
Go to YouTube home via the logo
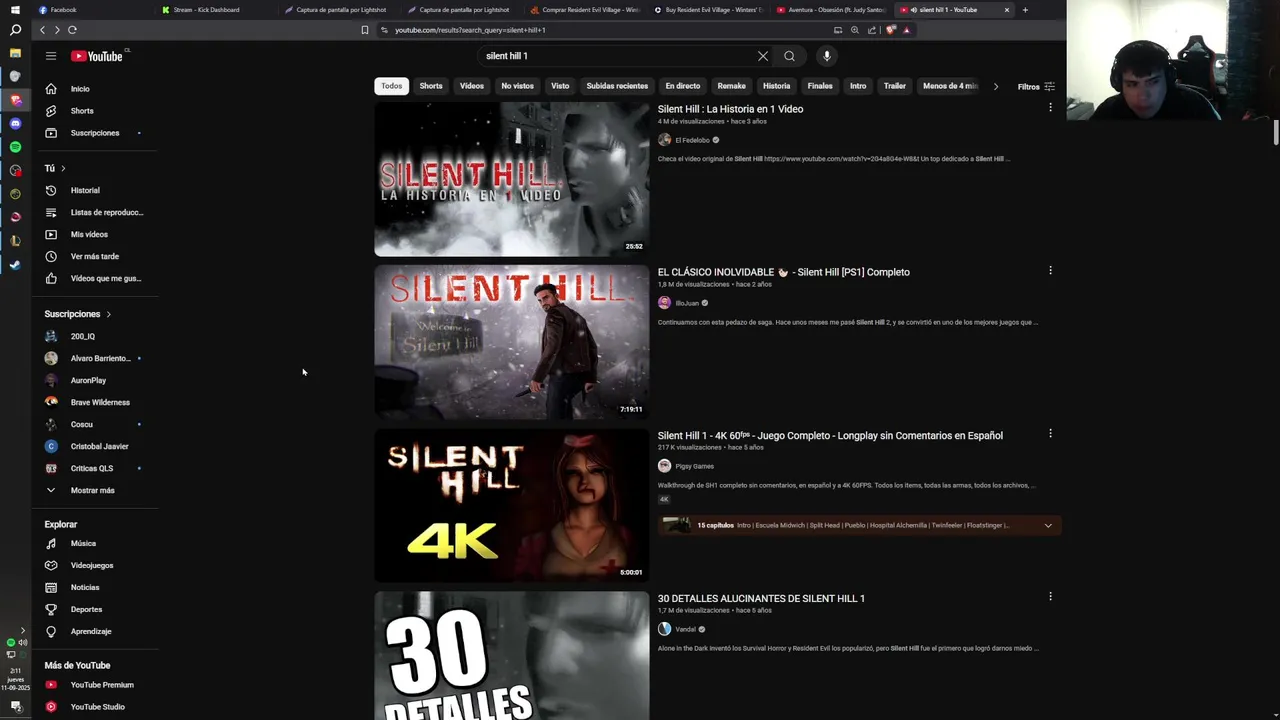tap(97, 56)
